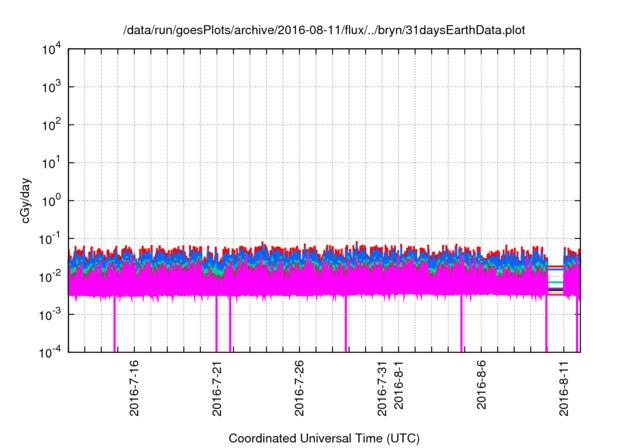
Task: Click the 2016-7-21 date label
Action: [217, 388]
